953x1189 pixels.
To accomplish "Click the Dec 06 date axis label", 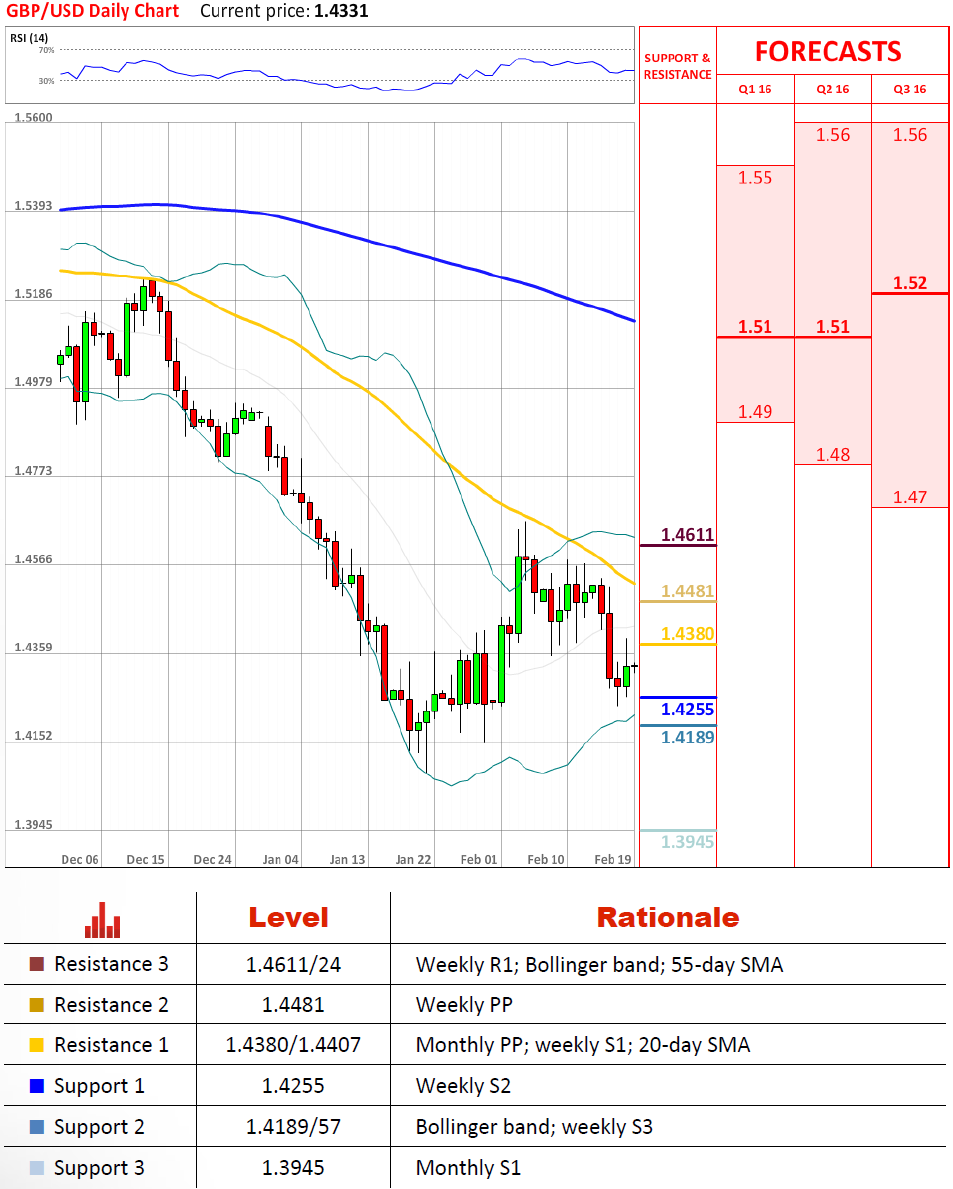I will (80, 859).
